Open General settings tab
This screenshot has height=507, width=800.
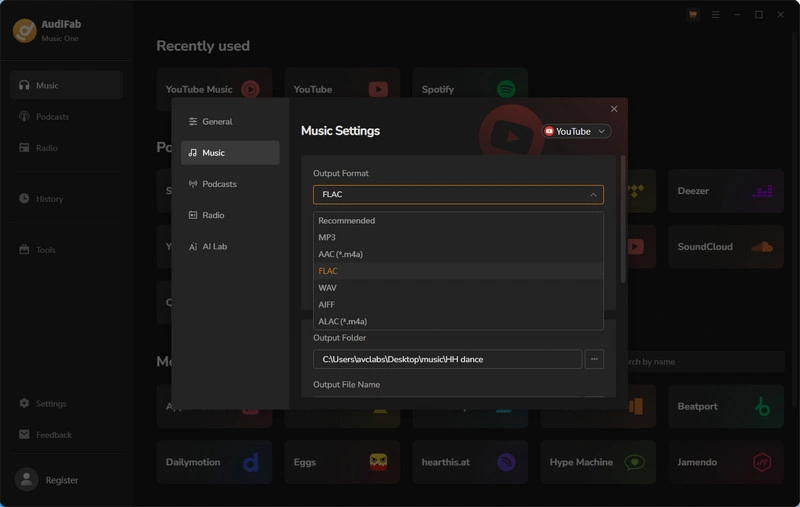click(x=230, y=121)
